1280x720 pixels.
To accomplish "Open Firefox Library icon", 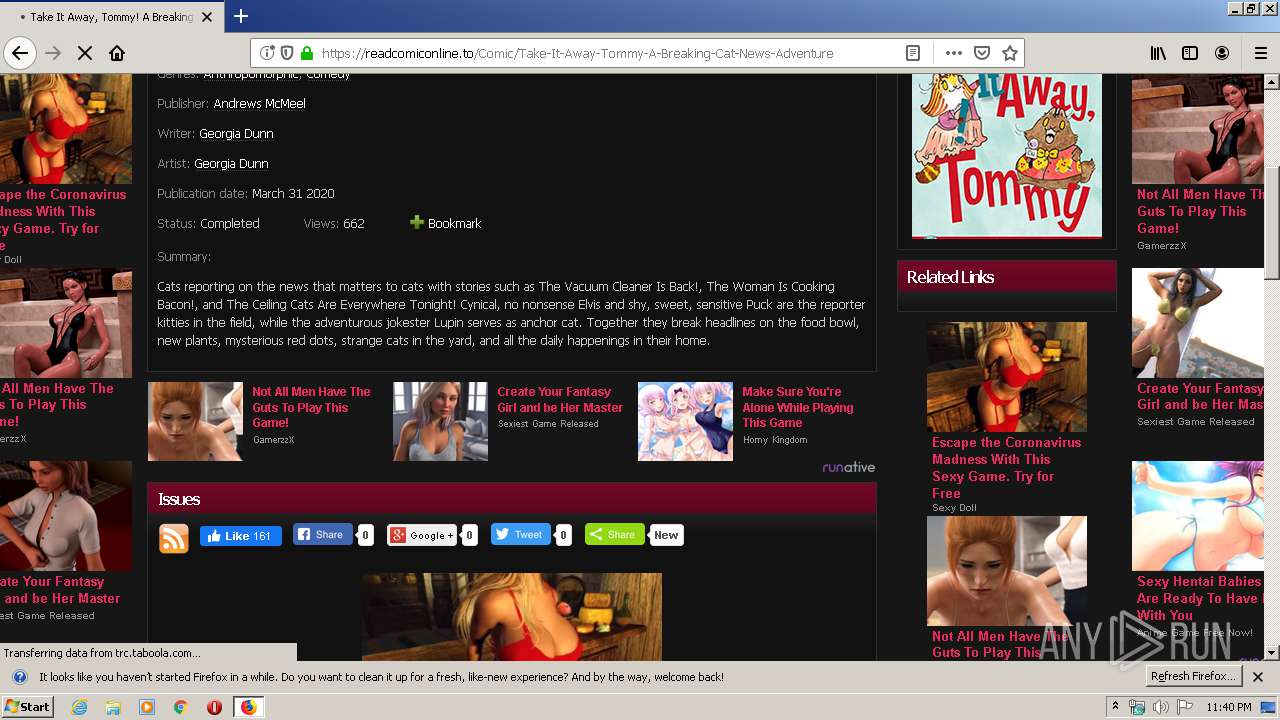I will pyautogui.click(x=1158, y=53).
